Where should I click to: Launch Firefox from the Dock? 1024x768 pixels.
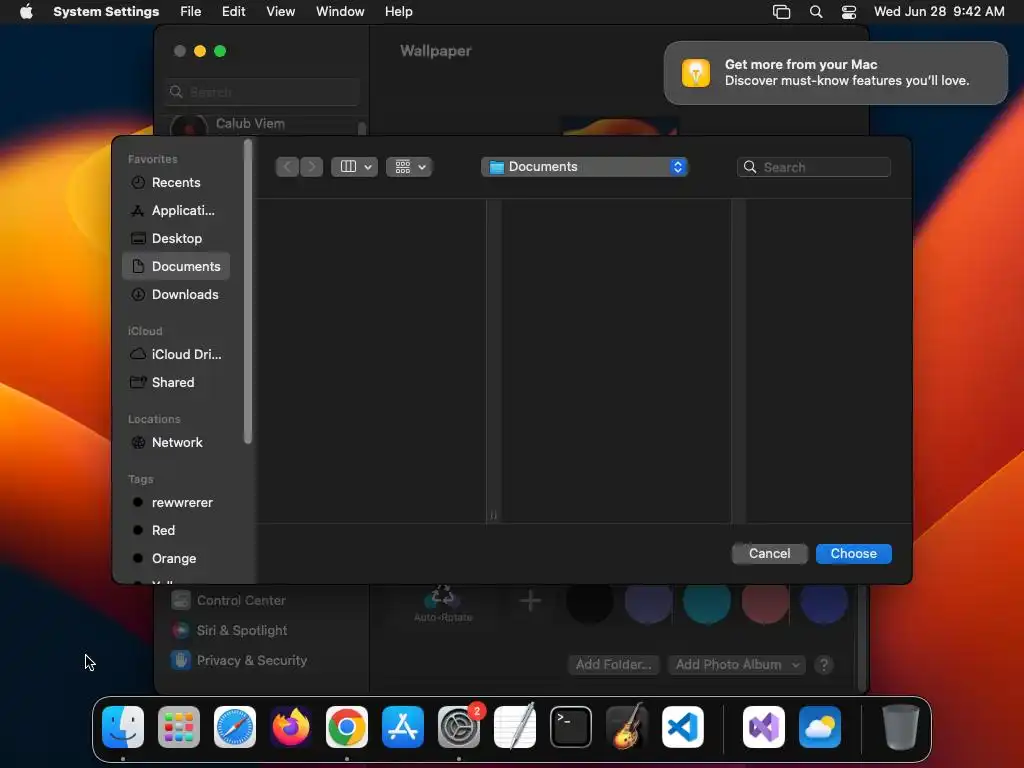(291, 727)
